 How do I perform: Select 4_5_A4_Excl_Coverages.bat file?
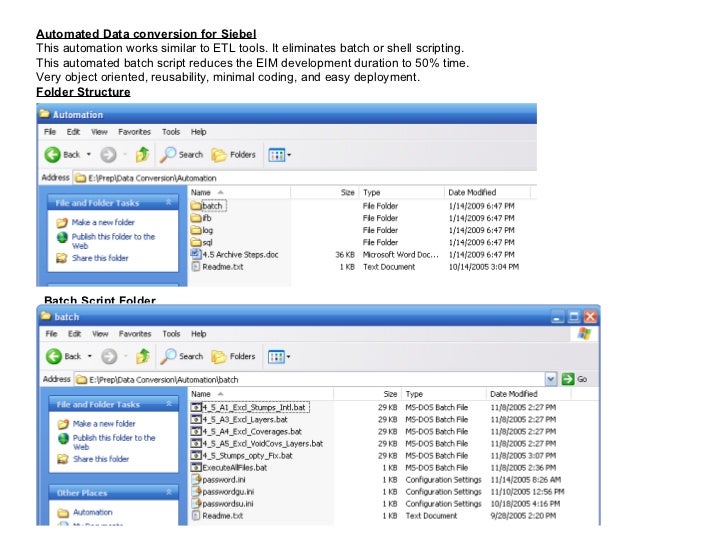click(x=247, y=431)
